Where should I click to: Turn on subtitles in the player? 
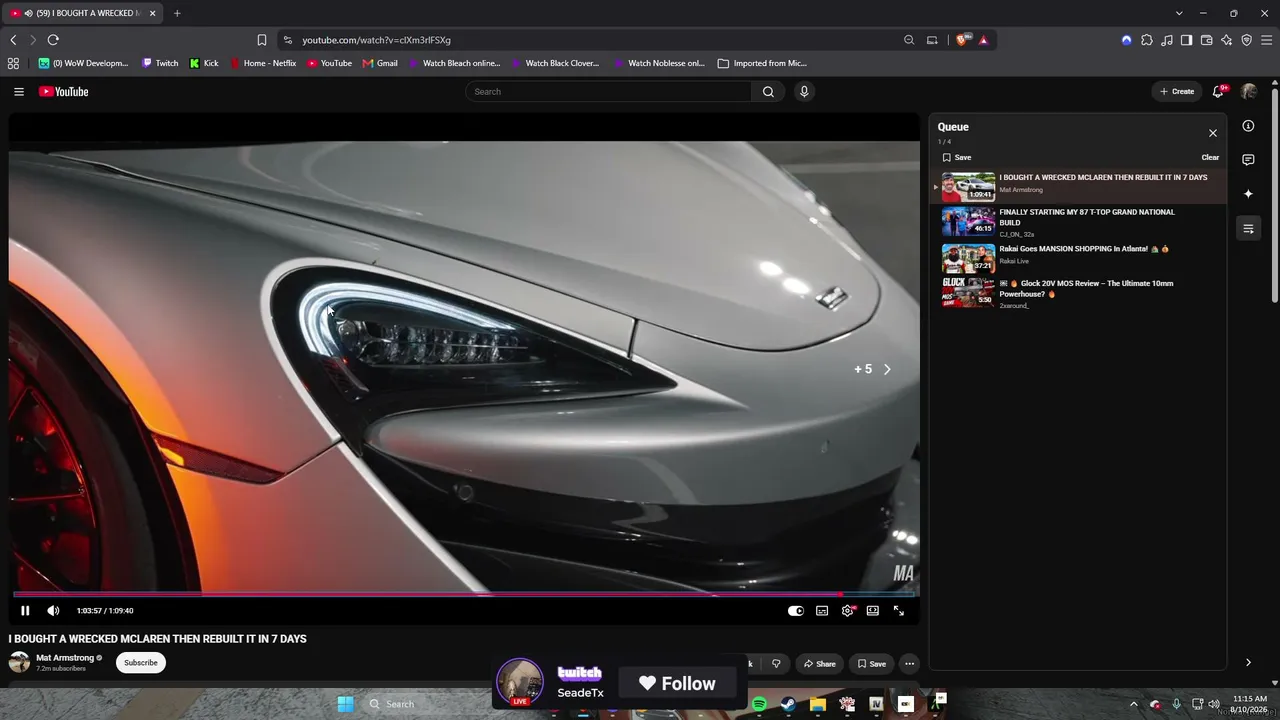[x=822, y=611]
